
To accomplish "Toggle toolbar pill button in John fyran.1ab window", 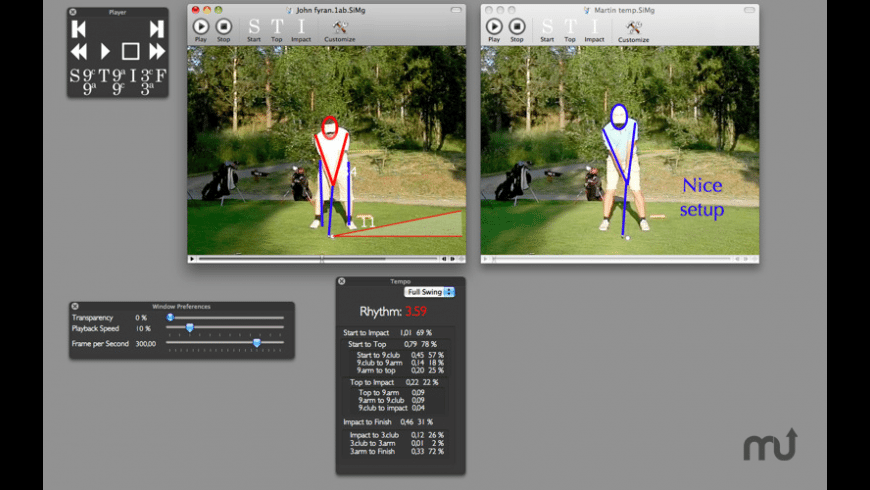I will click(456, 10).
